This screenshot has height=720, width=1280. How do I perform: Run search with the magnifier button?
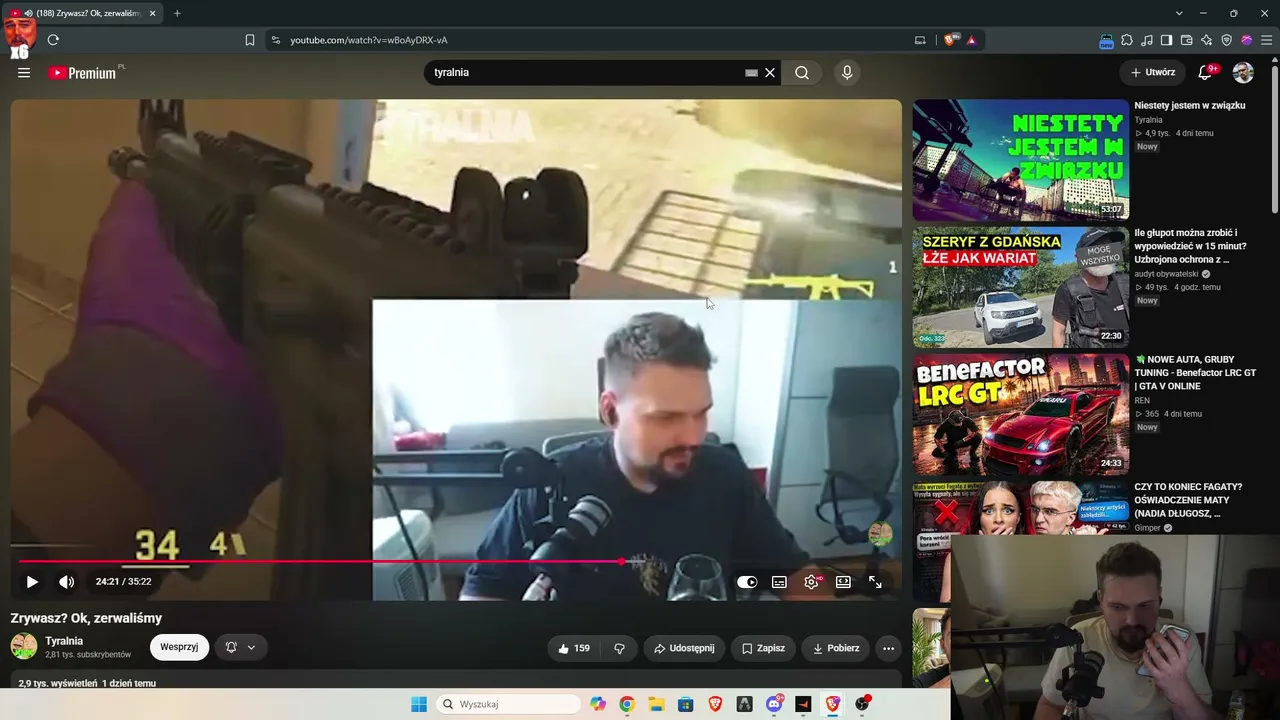[x=802, y=73]
